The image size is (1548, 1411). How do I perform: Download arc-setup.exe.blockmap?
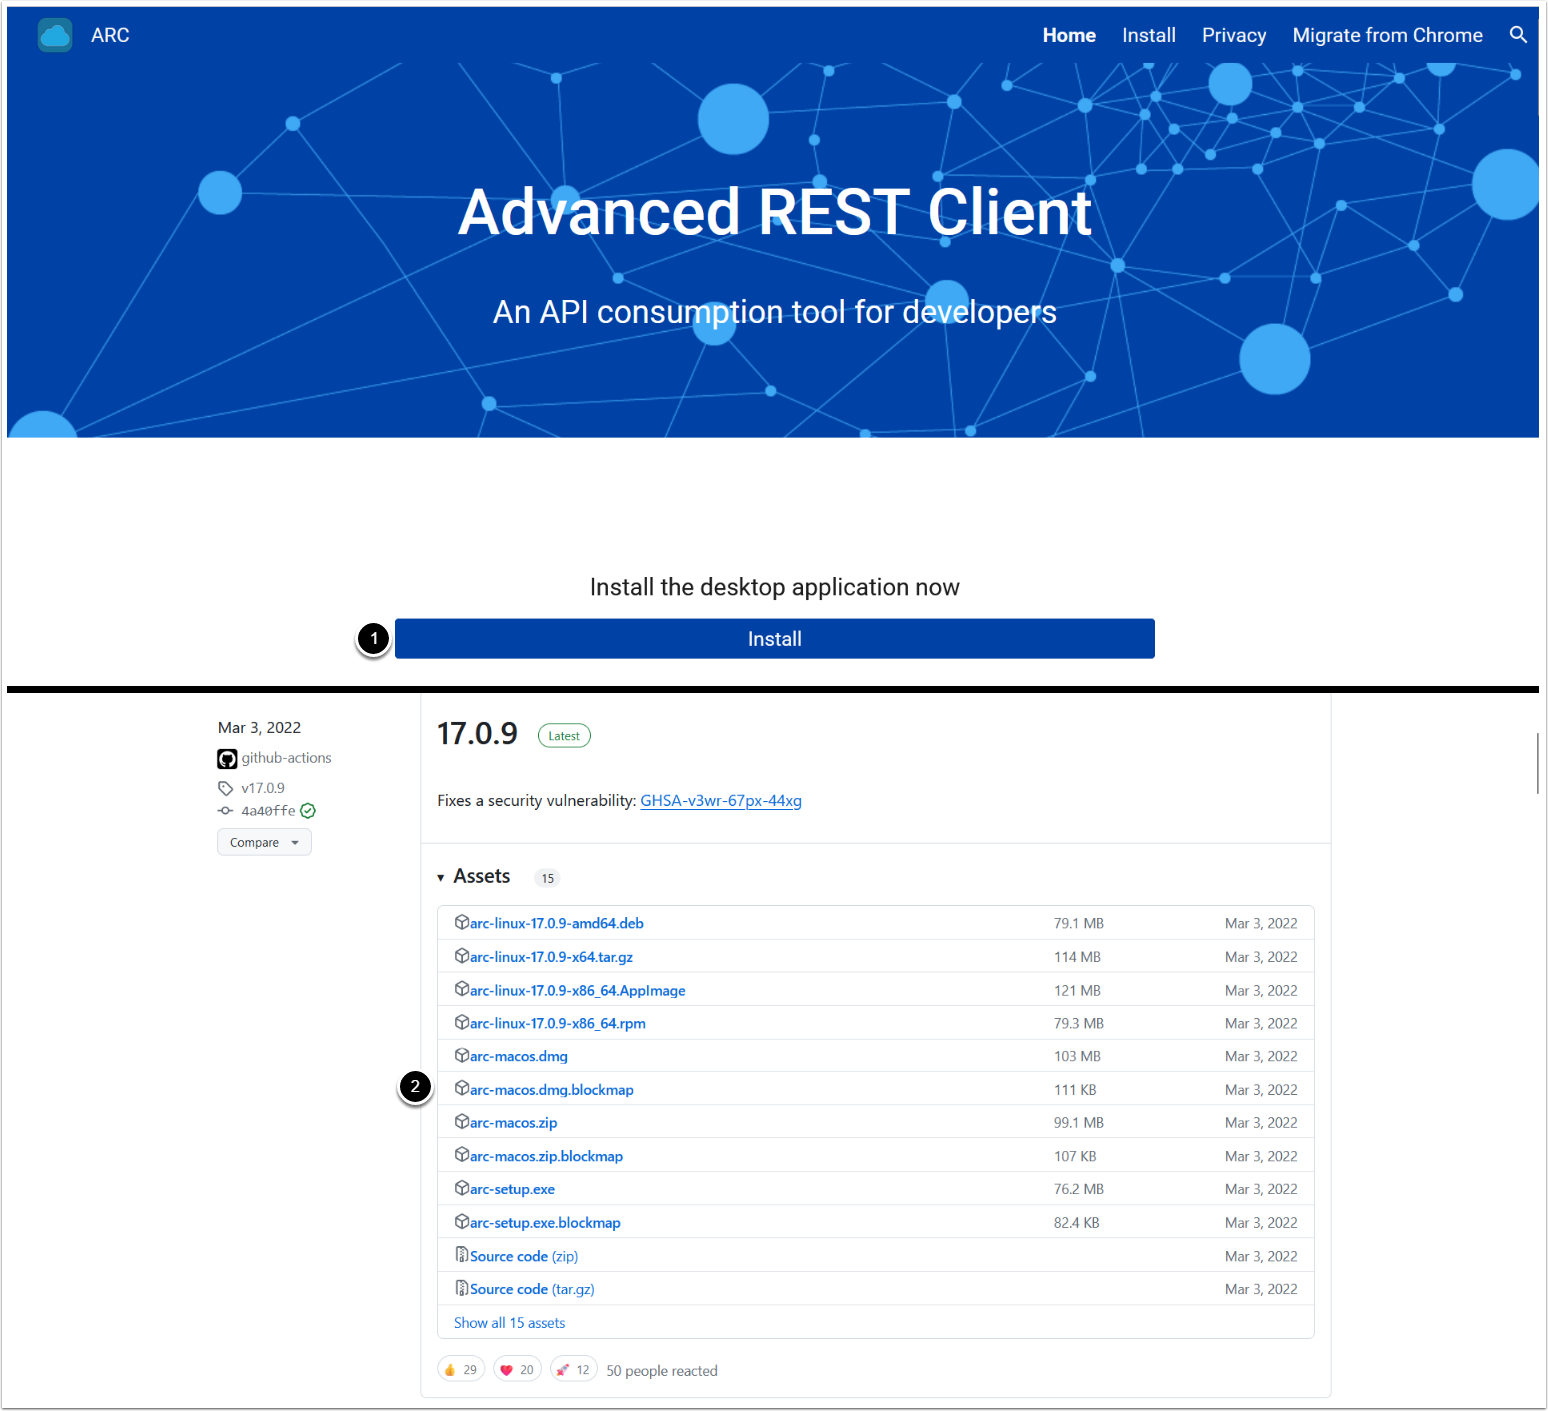coord(546,1223)
